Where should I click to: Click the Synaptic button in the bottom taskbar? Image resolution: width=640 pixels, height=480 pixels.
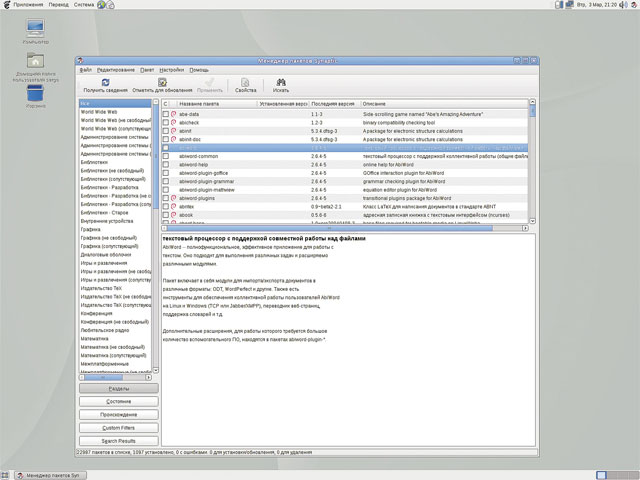pyautogui.click(x=51, y=476)
